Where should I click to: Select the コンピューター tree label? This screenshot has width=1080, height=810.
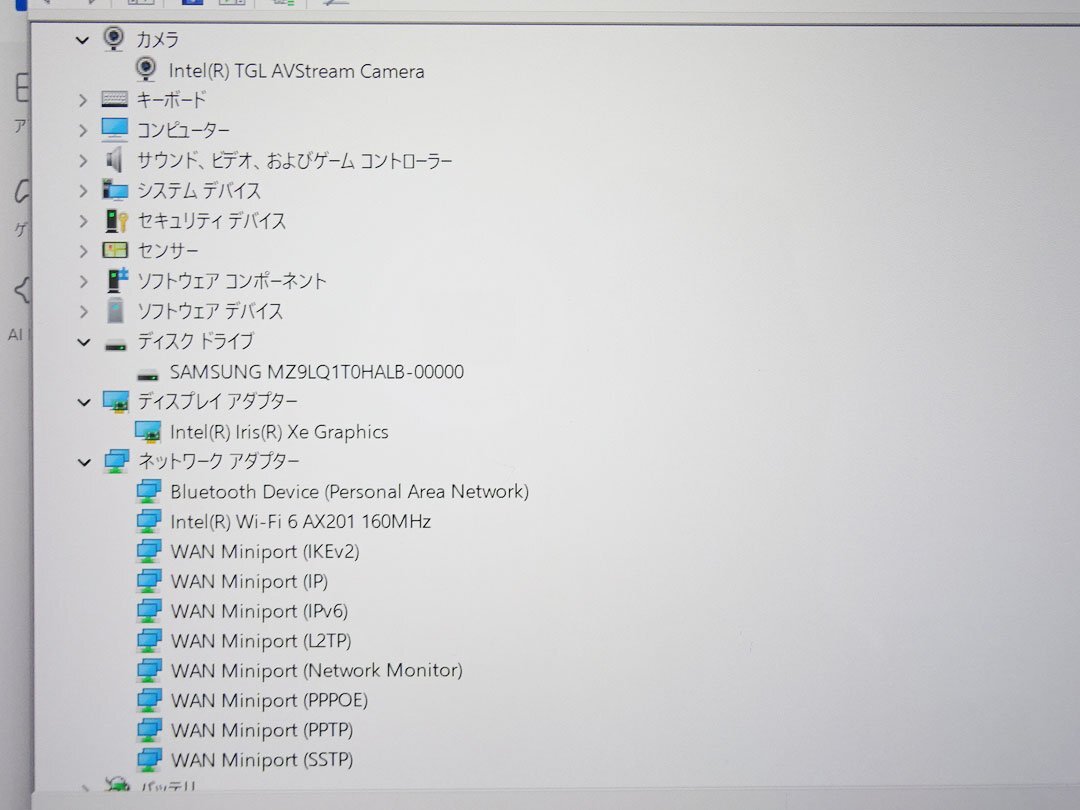[x=183, y=130]
